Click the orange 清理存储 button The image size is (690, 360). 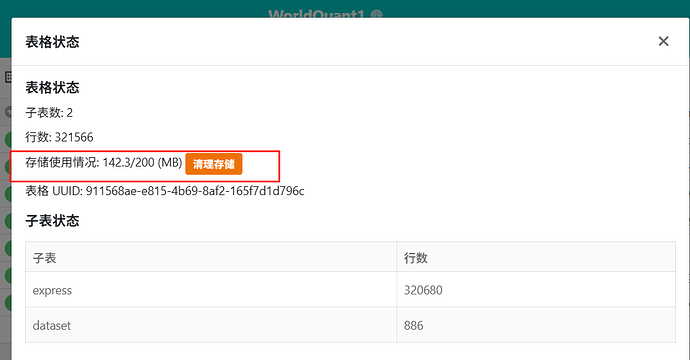point(214,164)
